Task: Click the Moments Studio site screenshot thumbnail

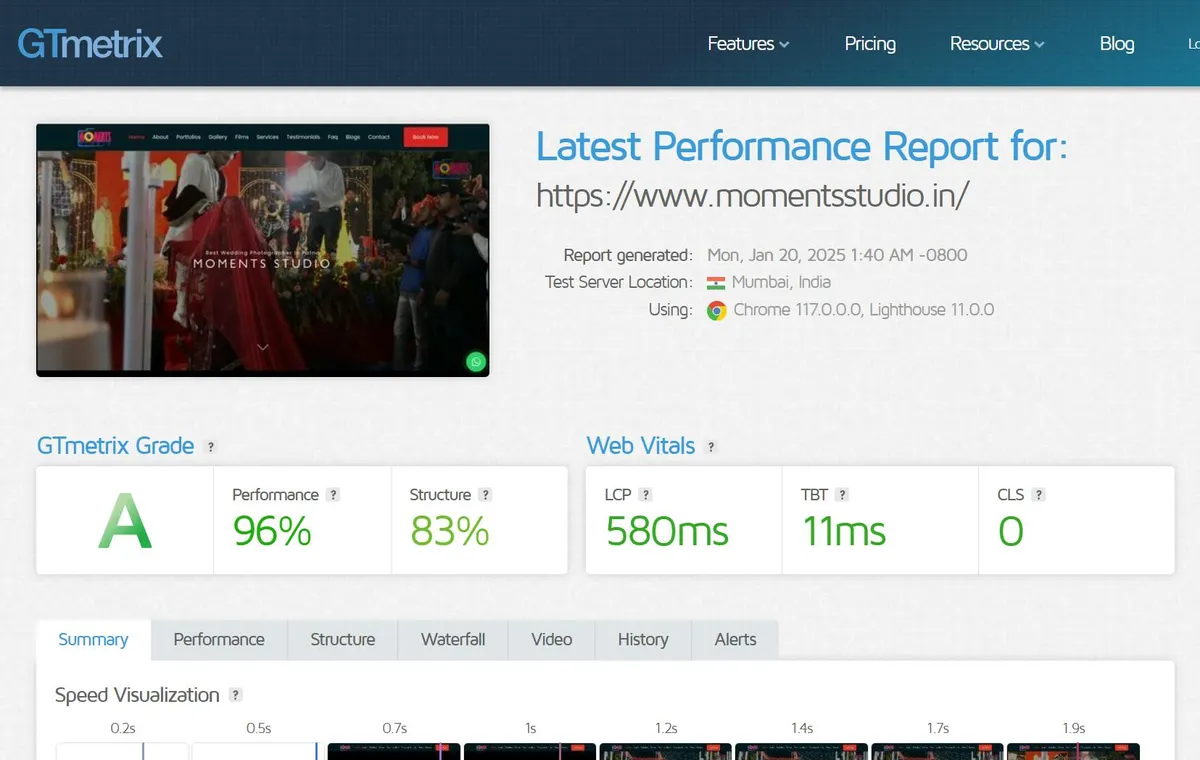Action: (x=263, y=250)
